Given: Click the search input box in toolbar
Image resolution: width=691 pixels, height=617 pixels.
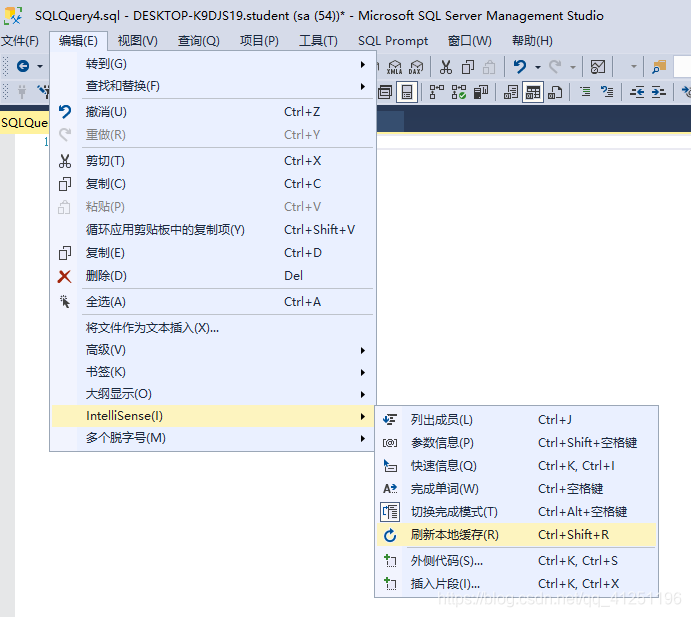Looking at the screenshot, I should point(682,67).
